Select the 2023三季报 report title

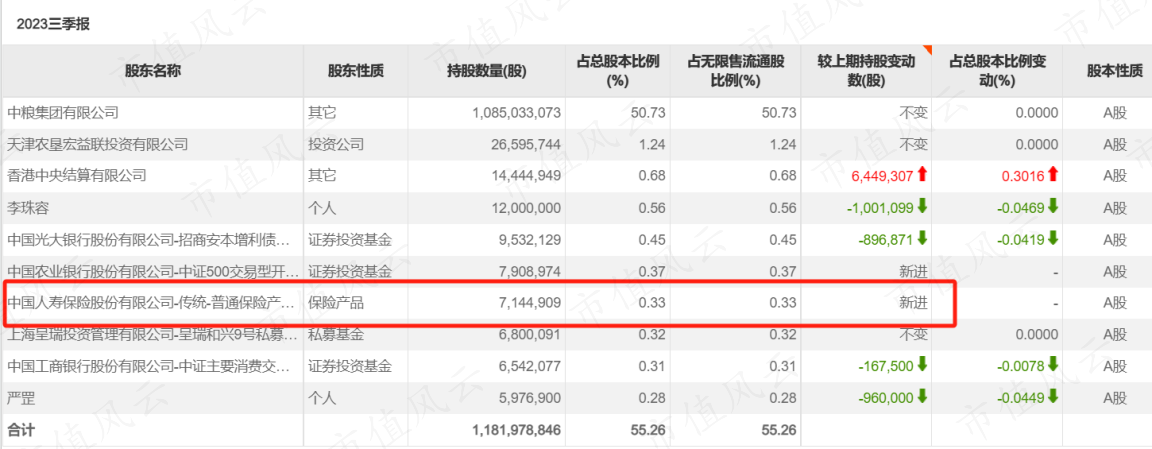[x=54, y=24]
